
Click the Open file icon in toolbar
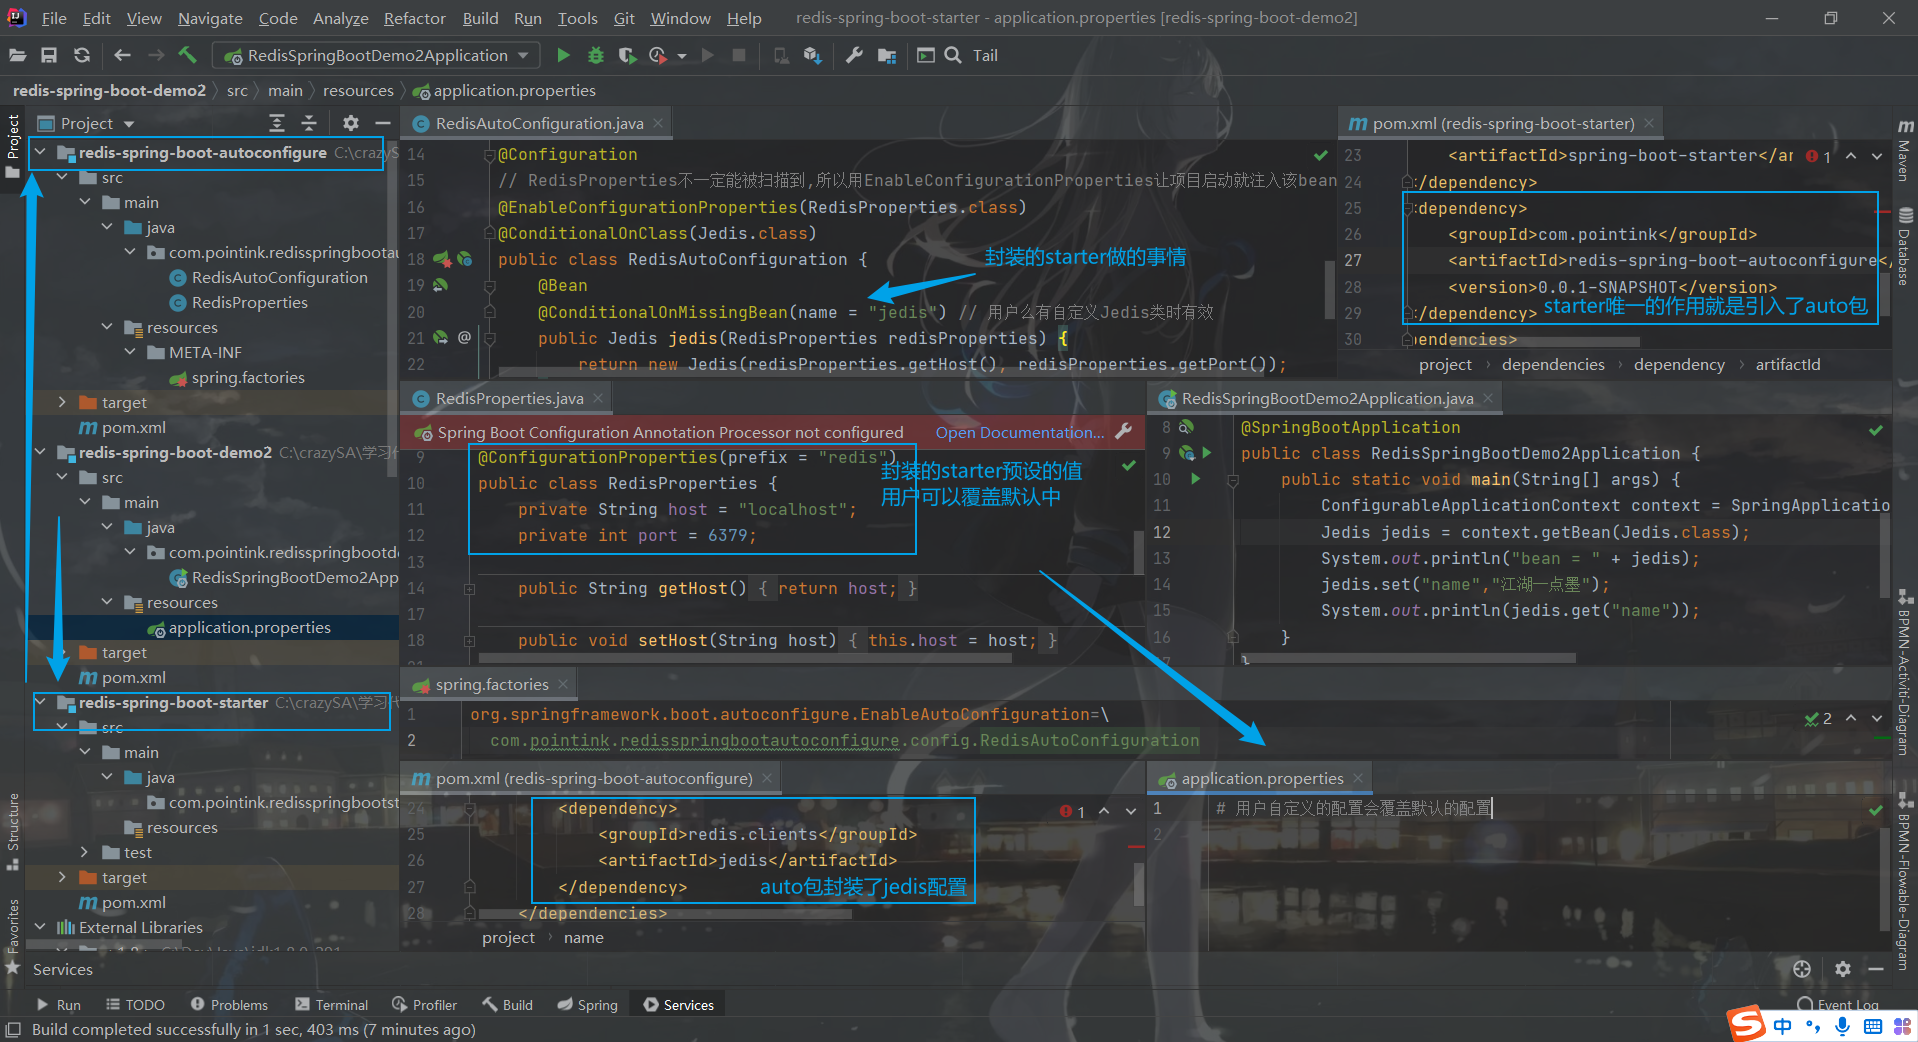(x=18, y=56)
